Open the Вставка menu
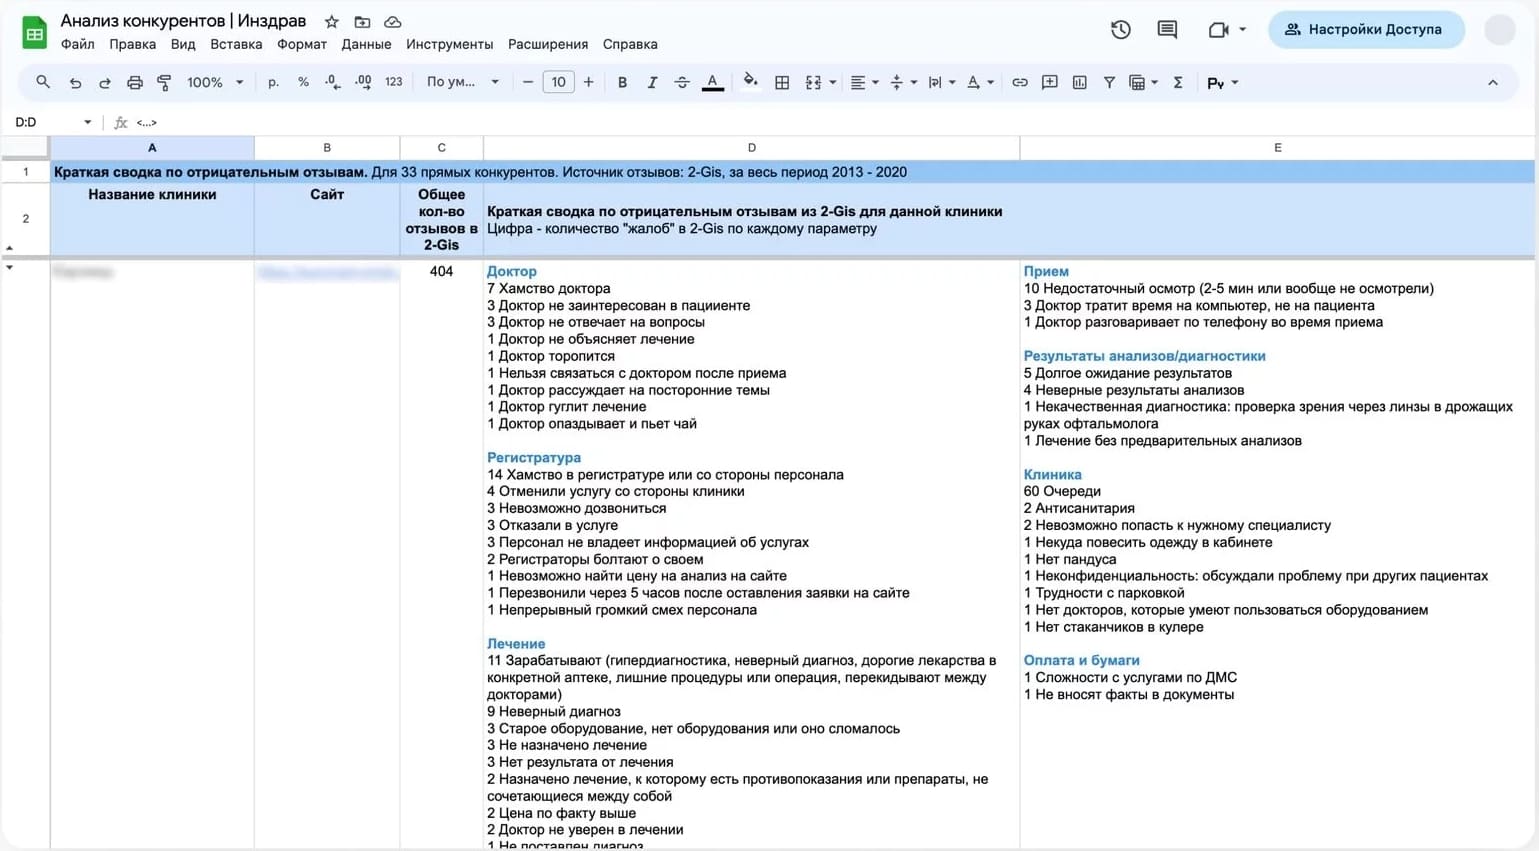The width and height of the screenshot is (1539, 851). click(236, 44)
